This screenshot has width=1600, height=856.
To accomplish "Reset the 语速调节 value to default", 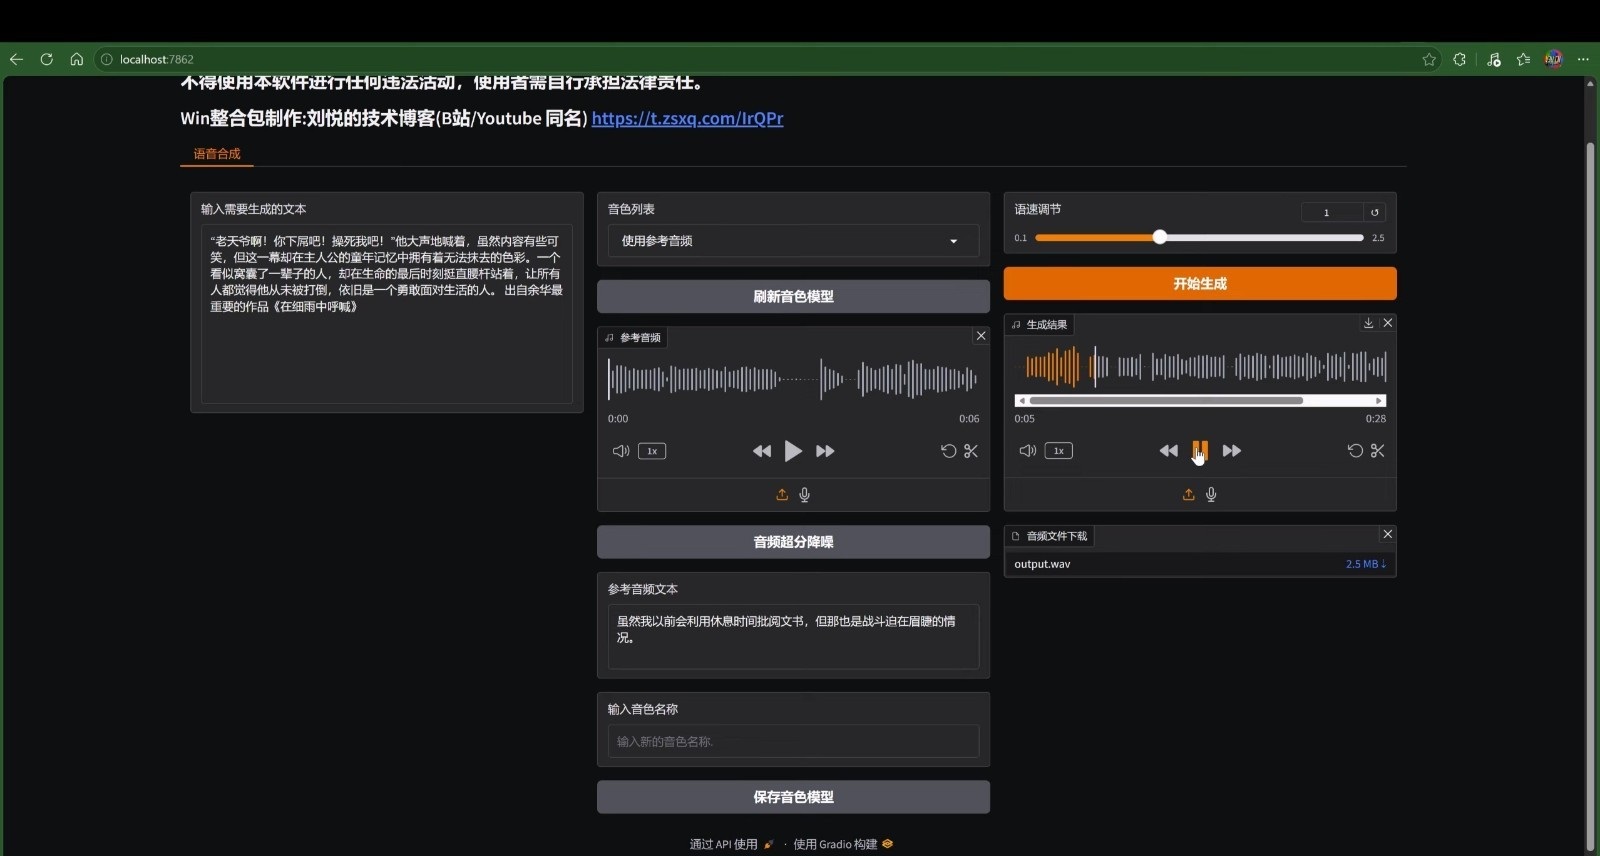I will (x=1375, y=212).
